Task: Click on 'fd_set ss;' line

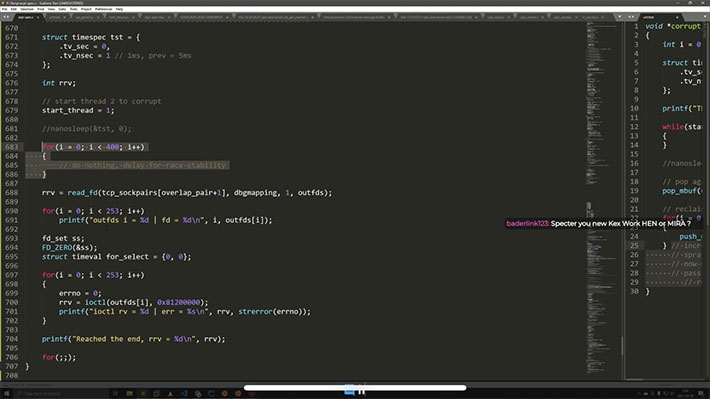Action: (x=63, y=238)
